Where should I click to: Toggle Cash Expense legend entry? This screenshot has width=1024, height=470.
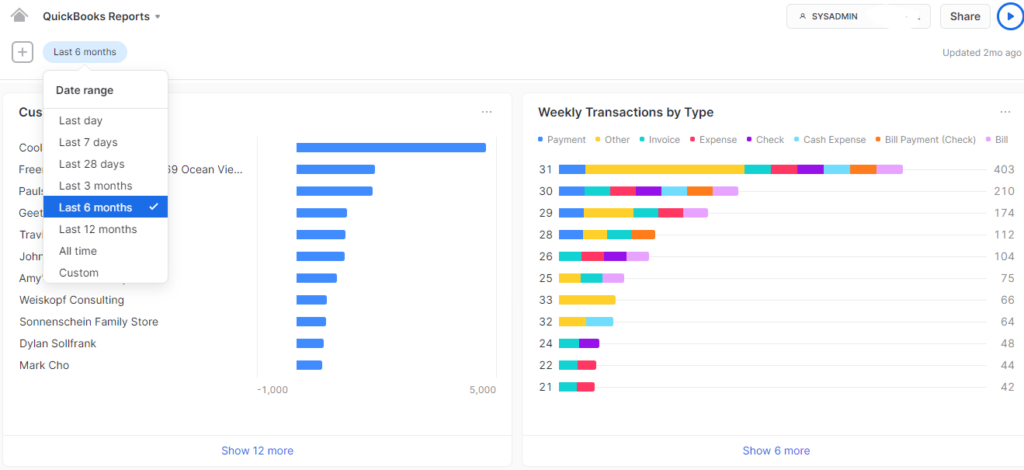pyautogui.click(x=829, y=140)
